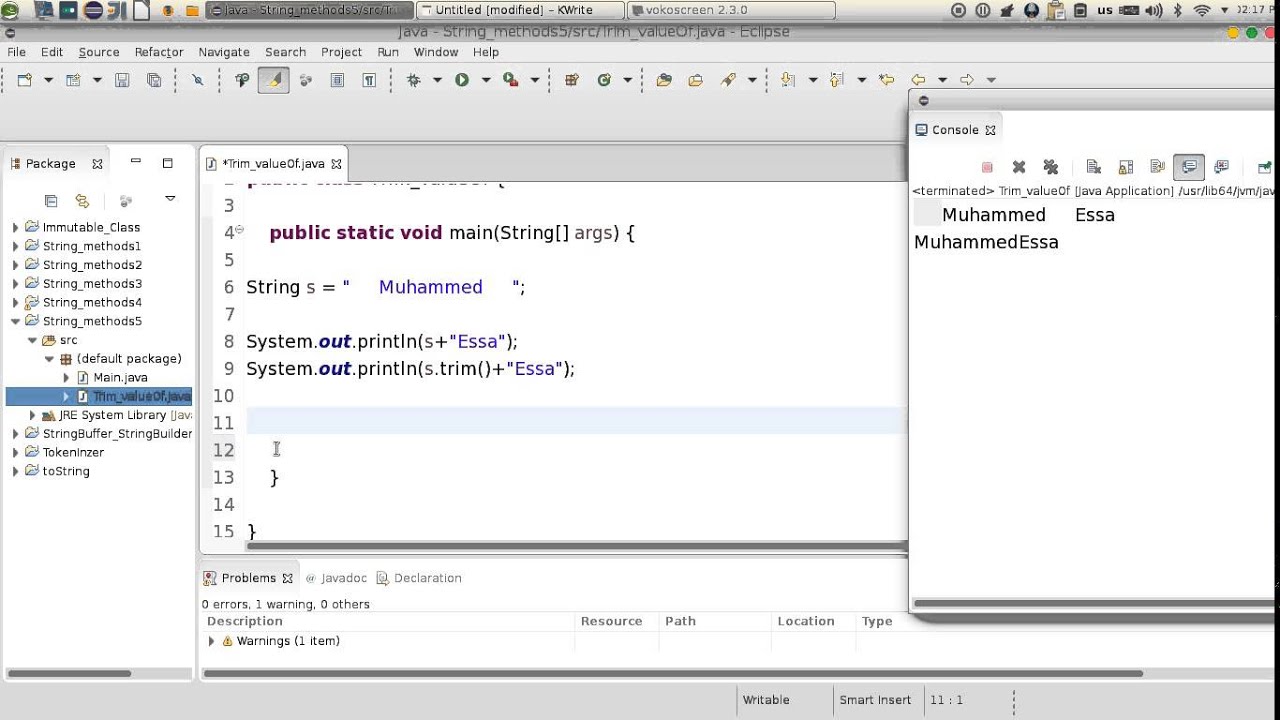Expand the String_methods3 project
Image resolution: width=1280 pixels, height=720 pixels.
pyautogui.click(x=15, y=284)
